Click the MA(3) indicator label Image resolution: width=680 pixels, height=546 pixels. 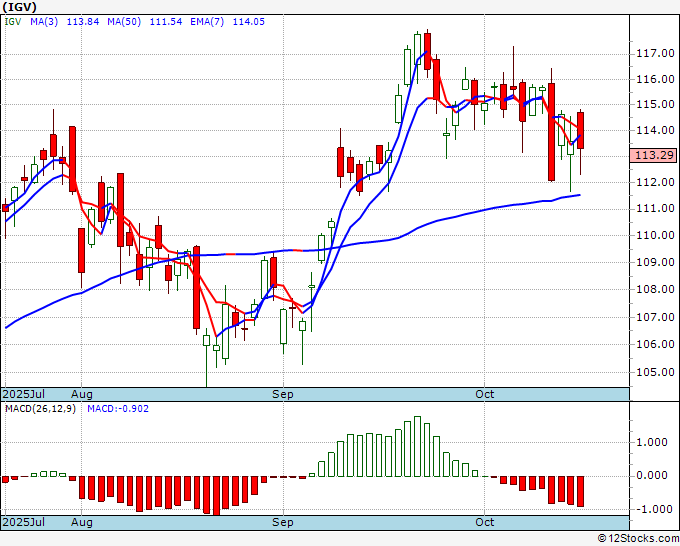pos(44,22)
